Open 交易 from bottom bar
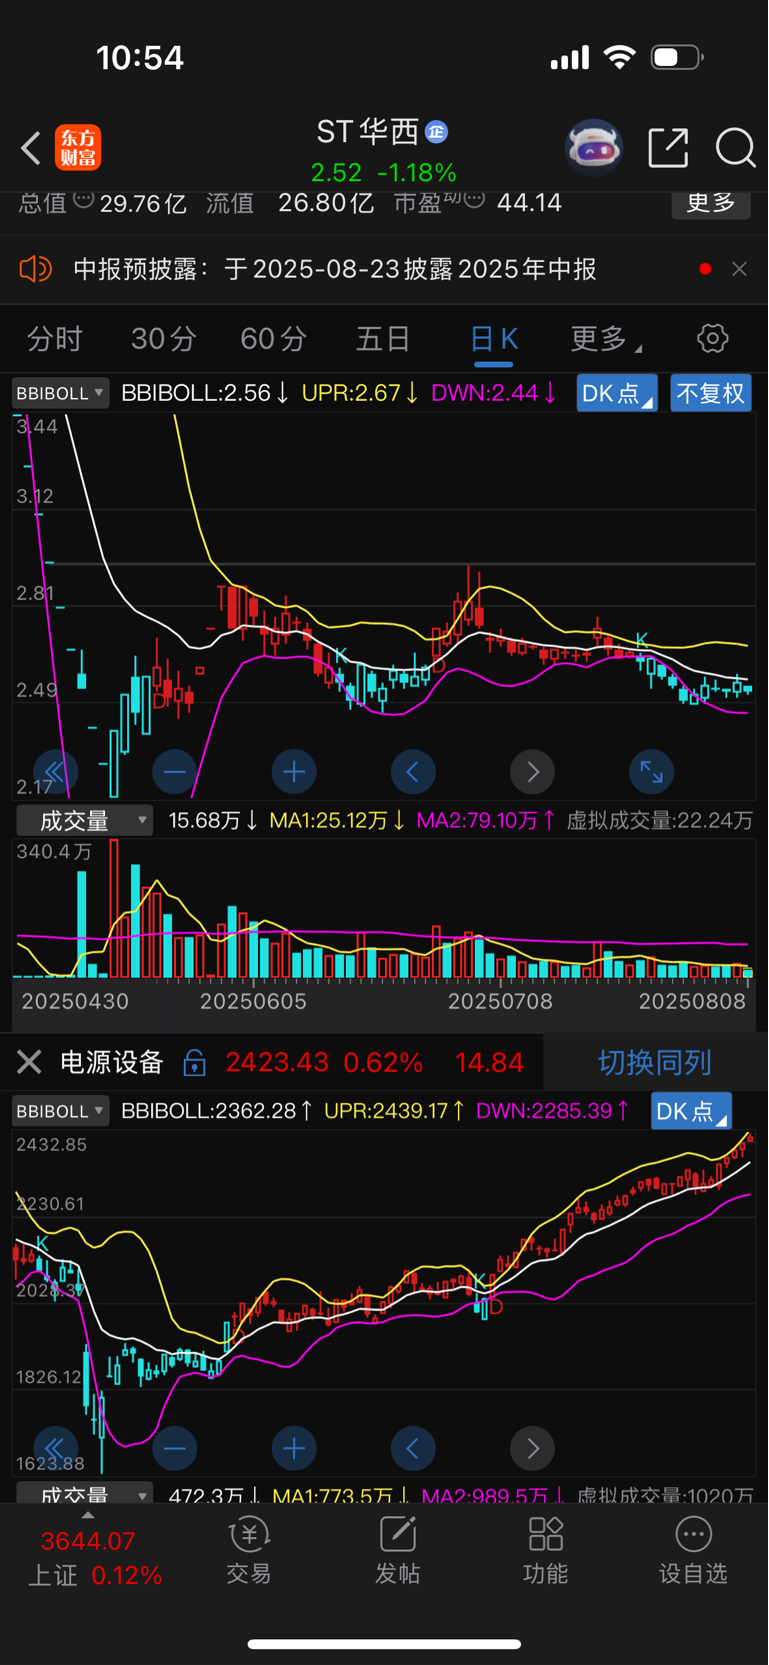Viewport: 769px width, 1665px height. [x=248, y=1551]
